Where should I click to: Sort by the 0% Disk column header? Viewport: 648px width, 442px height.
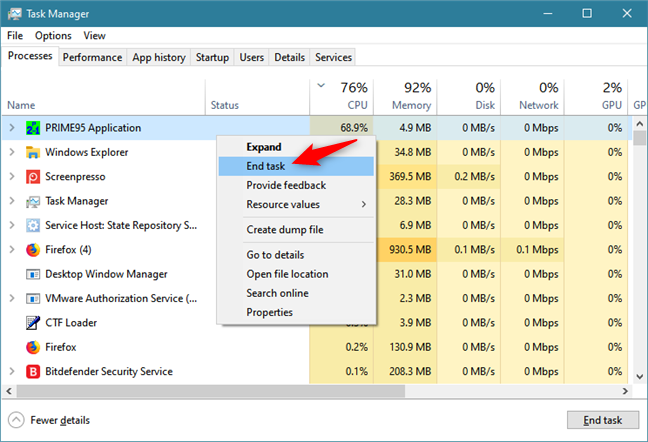[469, 97]
